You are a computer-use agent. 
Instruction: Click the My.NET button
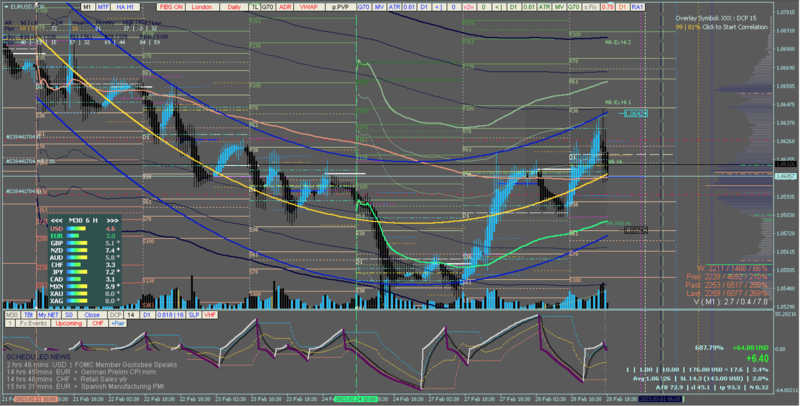click(48, 315)
